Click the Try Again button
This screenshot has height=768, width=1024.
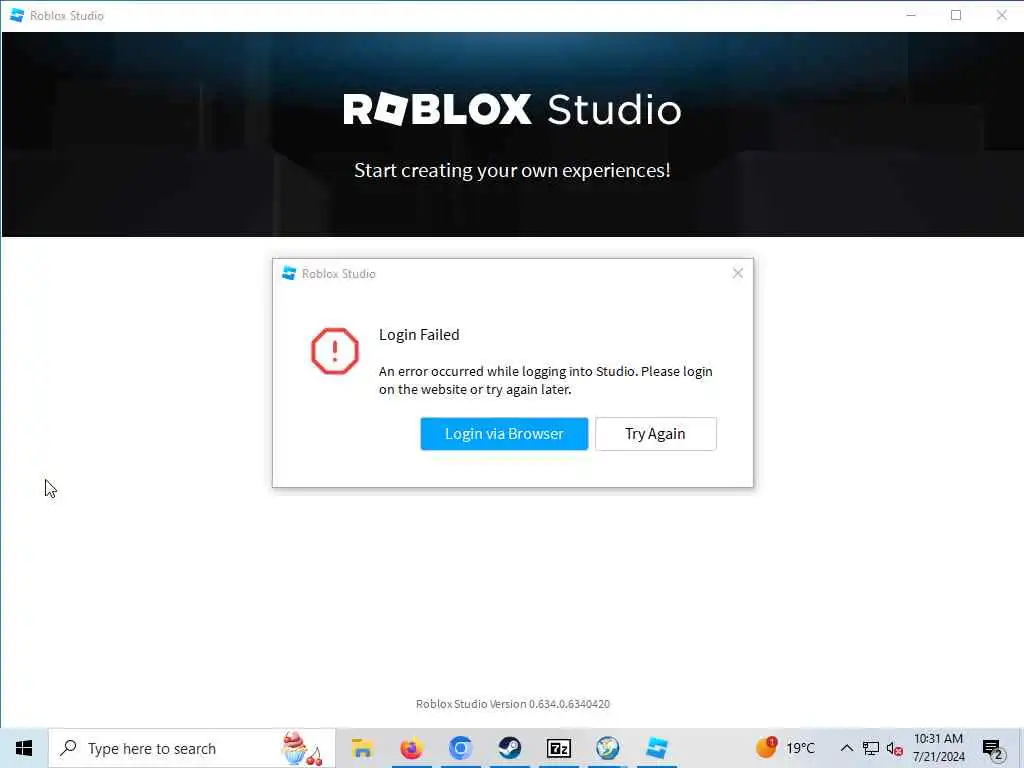[x=656, y=434]
